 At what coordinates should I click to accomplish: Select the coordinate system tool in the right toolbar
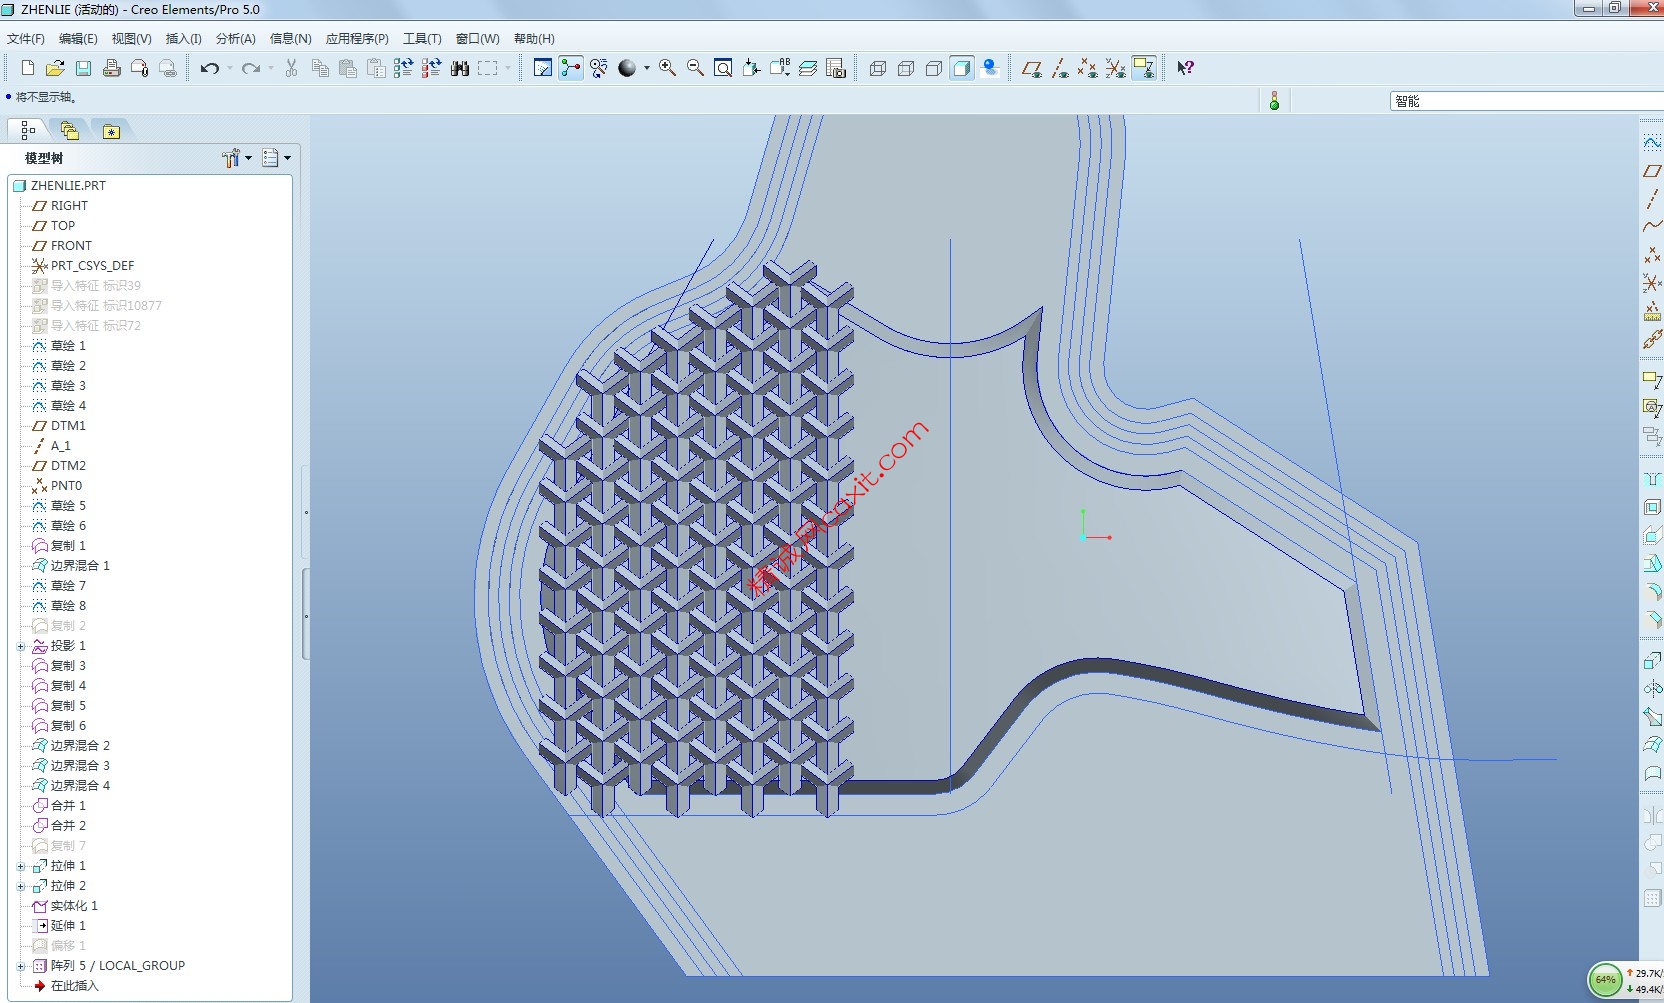(x=1652, y=283)
